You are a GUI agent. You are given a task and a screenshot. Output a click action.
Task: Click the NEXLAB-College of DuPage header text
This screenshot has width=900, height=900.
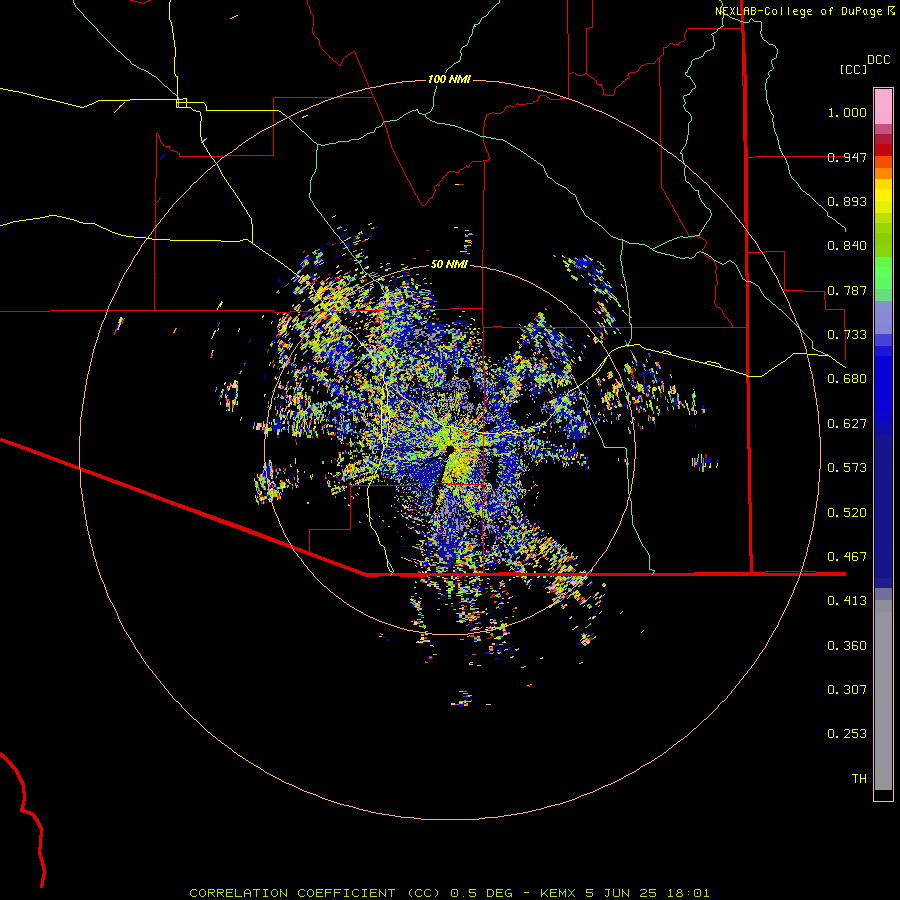tap(798, 11)
